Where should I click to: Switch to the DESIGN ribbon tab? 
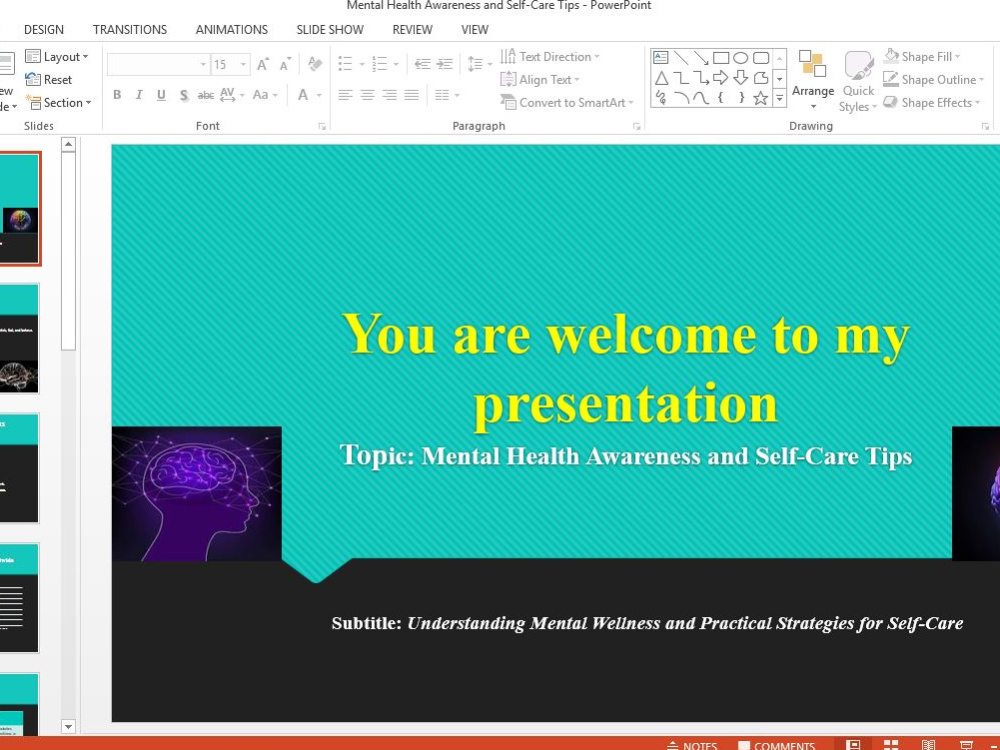pyautogui.click(x=44, y=29)
